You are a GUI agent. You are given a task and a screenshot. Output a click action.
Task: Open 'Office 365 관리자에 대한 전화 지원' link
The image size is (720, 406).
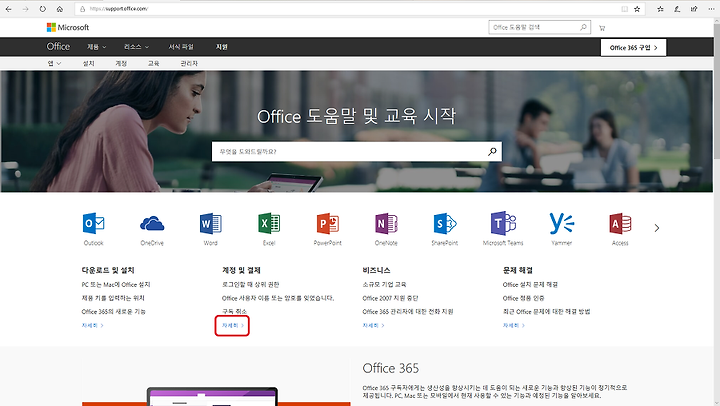coord(408,311)
